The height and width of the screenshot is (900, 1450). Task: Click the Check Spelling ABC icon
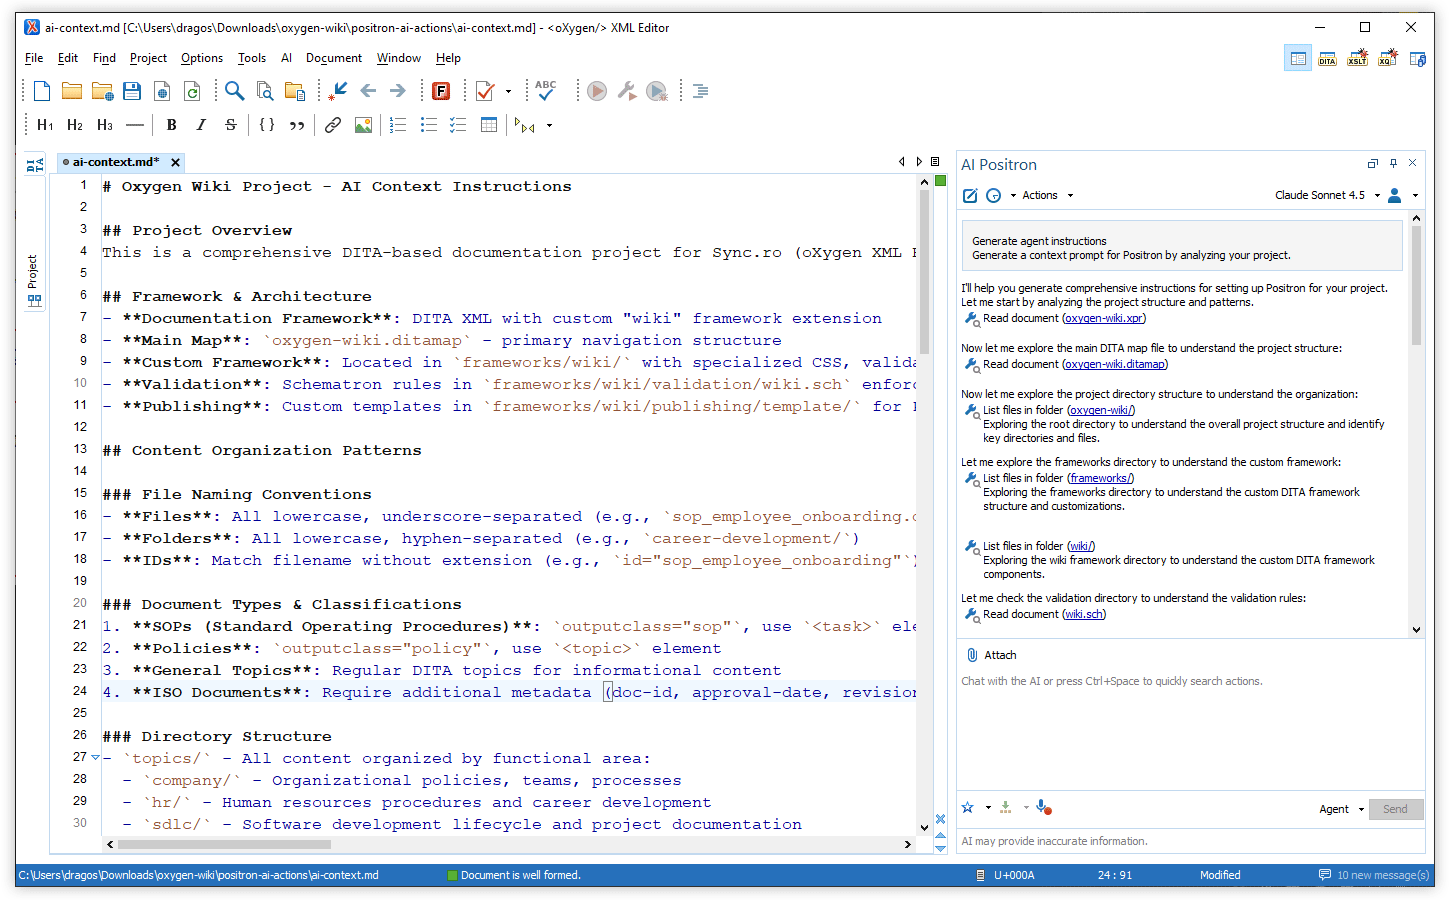(x=545, y=91)
